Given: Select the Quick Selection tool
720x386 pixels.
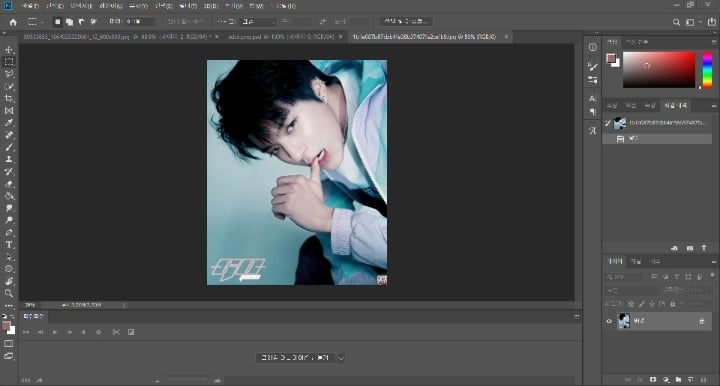Looking at the screenshot, I should (x=9, y=86).
